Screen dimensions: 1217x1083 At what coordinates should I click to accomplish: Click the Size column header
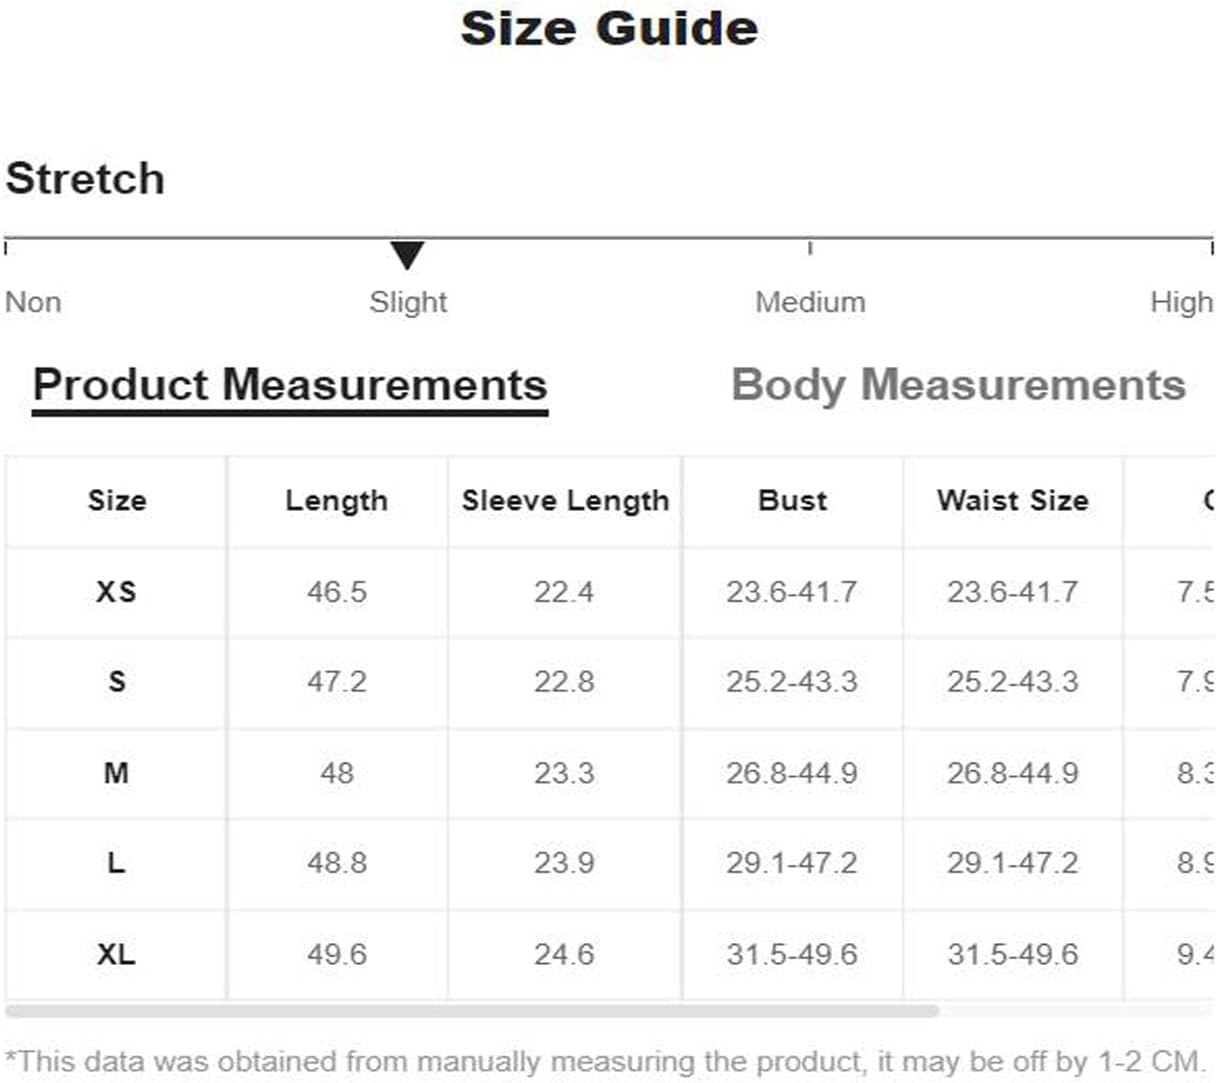(x=117, y=500)
